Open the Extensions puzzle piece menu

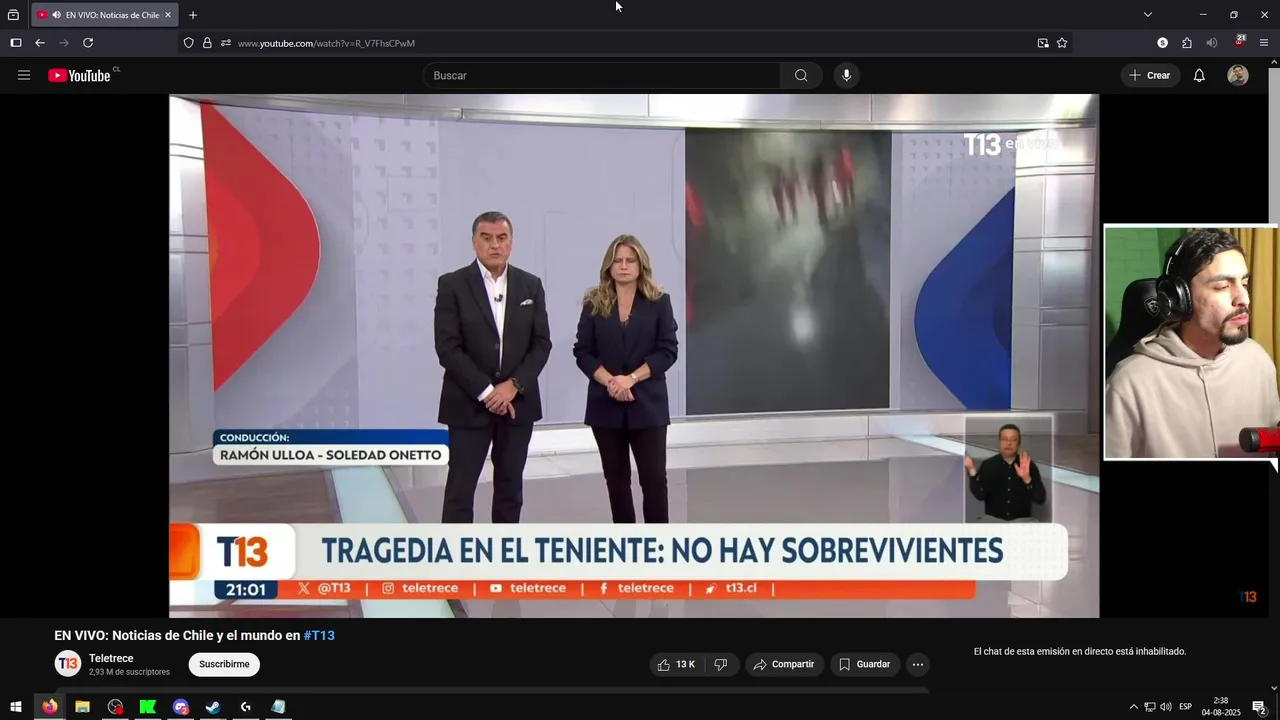pyautogui.click(x=1187, y=43)
